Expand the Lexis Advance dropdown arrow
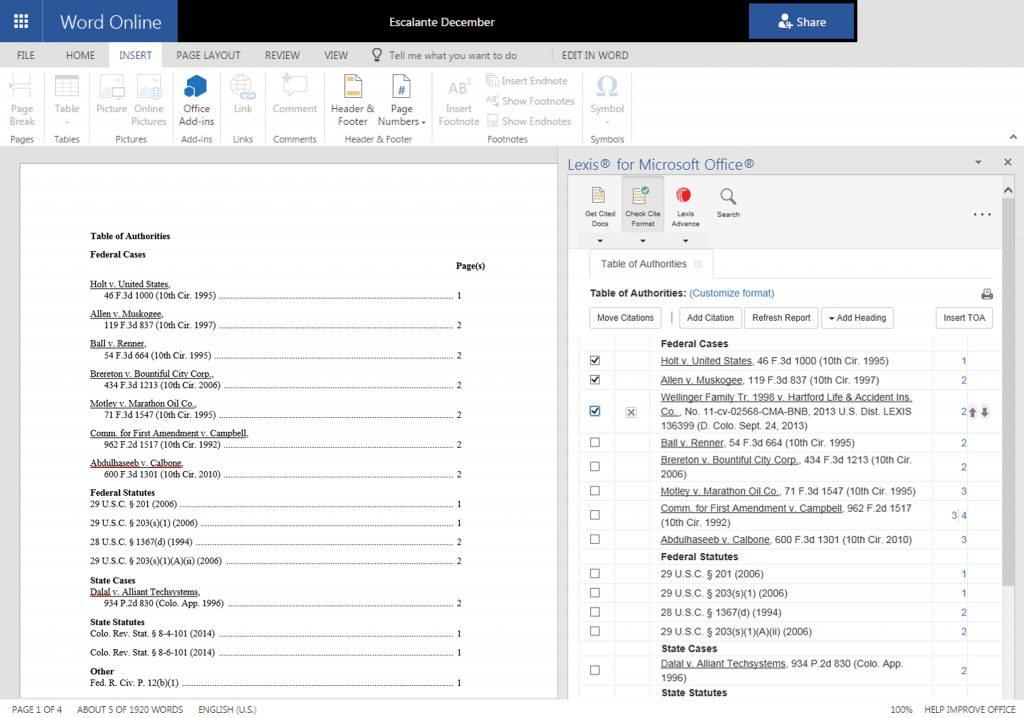 (x=685, y=241)
